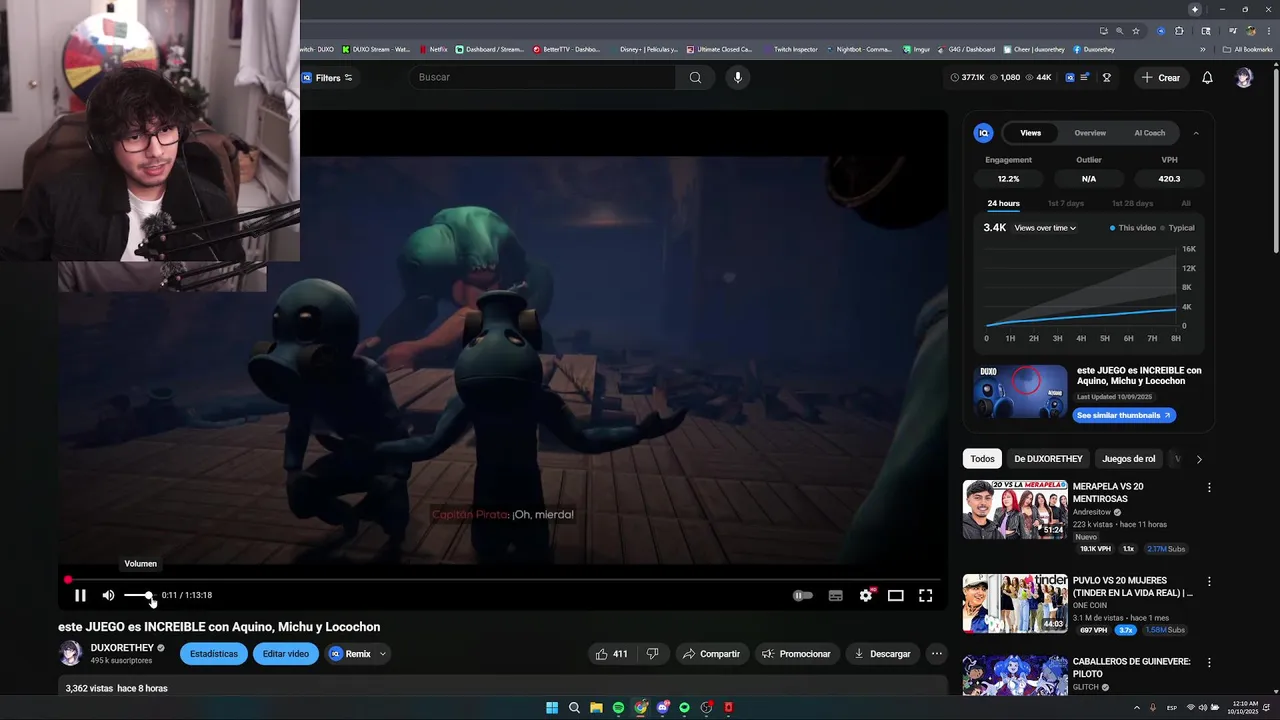The image size is (1280, 720).
Task: Open options menu for PUVLO video
Action: coord(1209,582)
